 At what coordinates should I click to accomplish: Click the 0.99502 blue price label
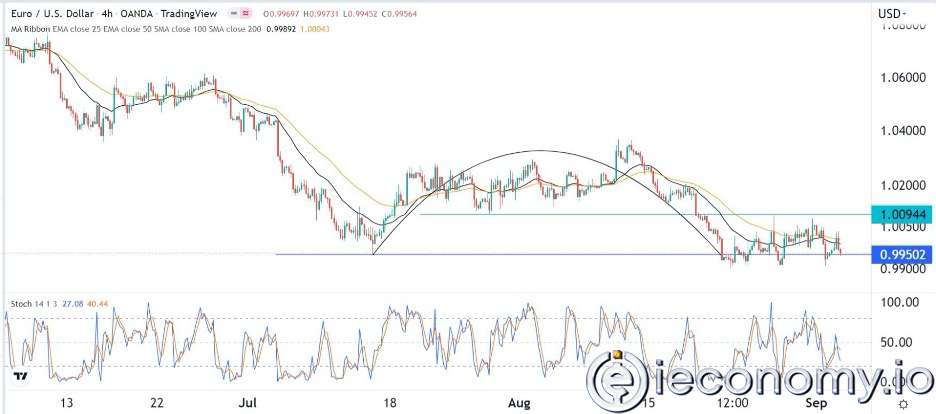(x=901, y=255)
